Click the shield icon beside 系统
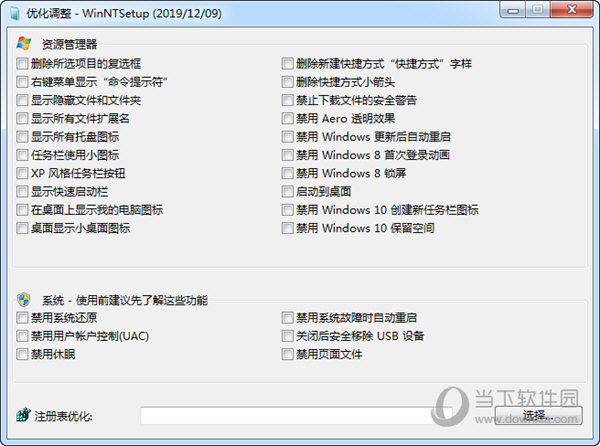The width and height of the screenshot is (600, 446). [x=24, y=300]
